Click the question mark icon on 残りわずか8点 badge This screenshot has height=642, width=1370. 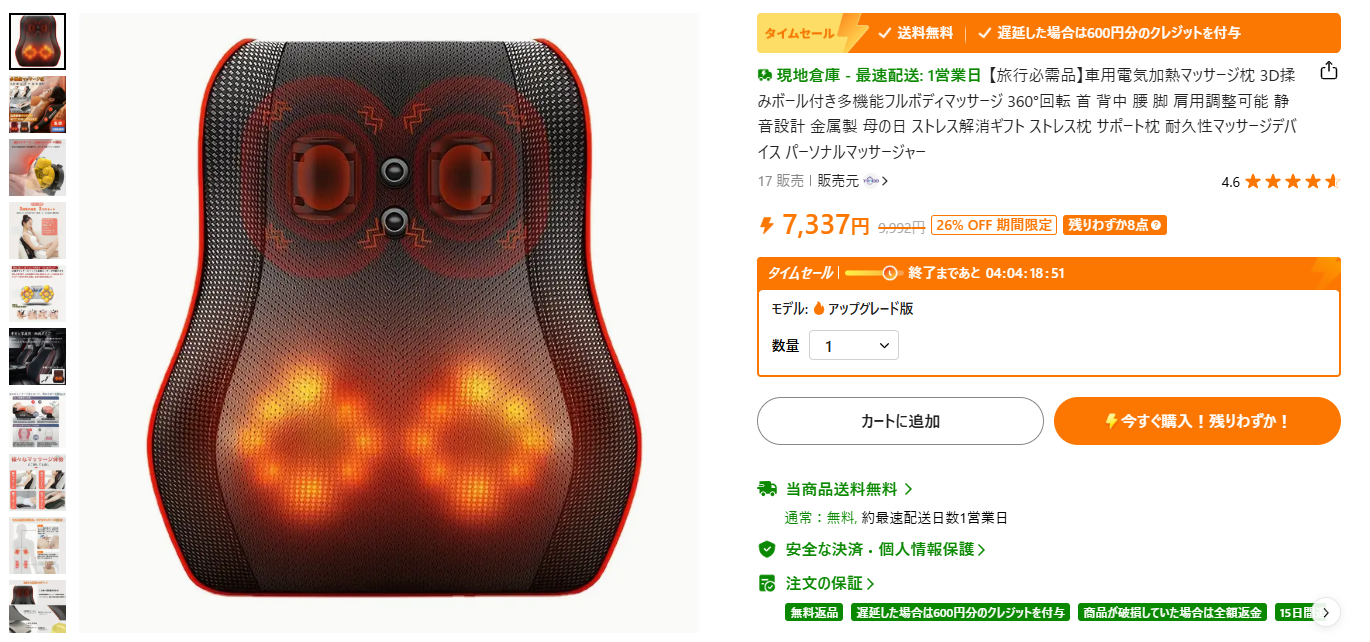point(1157,226)
